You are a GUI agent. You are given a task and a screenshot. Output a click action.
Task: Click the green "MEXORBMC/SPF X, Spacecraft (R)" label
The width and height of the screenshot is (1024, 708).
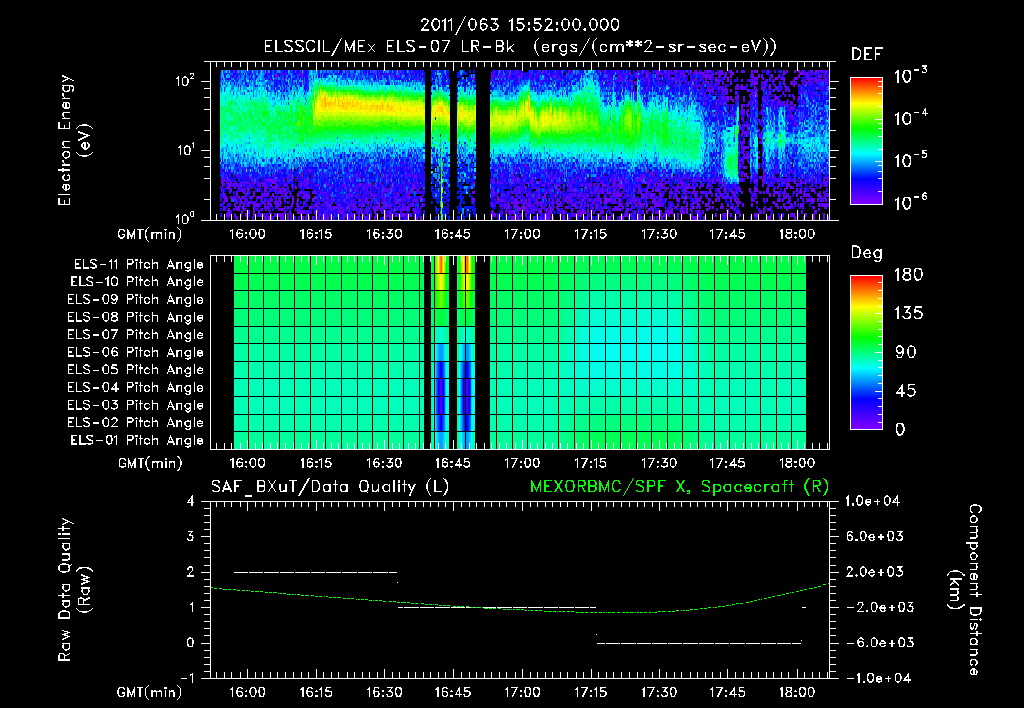point(679,487)
